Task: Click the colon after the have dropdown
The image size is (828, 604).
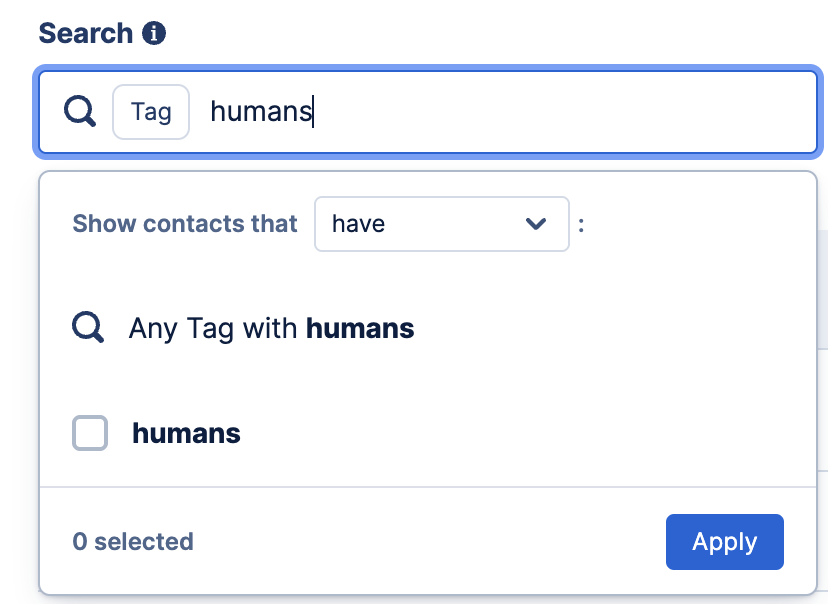Action: coord(581,225)
